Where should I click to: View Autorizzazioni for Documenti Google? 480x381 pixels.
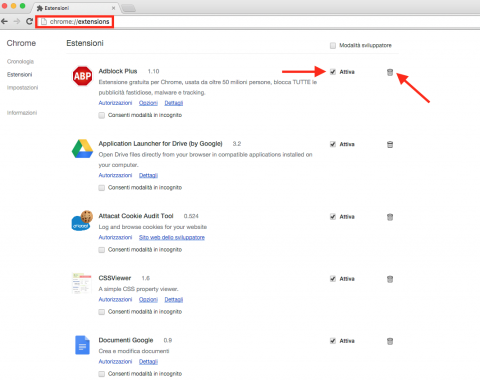[115, 361]
